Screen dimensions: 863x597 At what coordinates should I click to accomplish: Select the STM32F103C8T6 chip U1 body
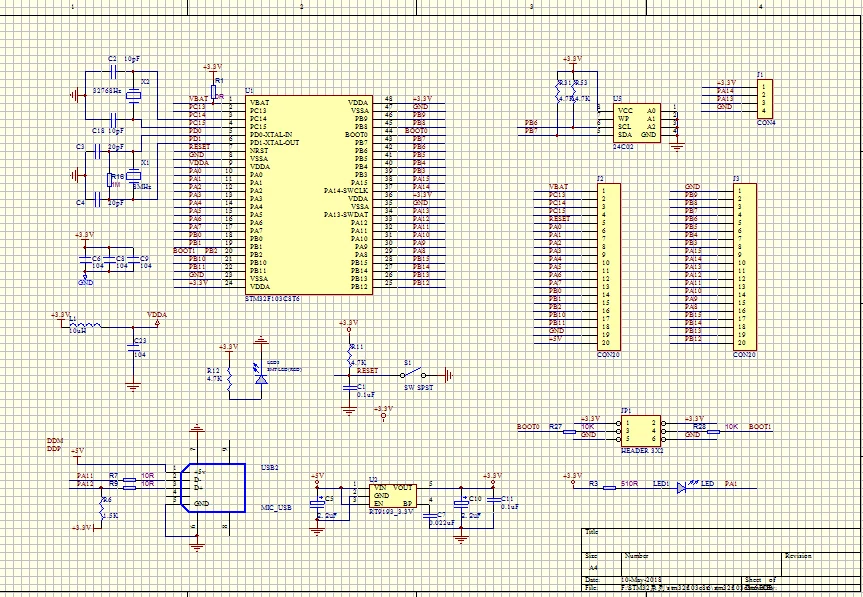pyautogui.click(x=309, y=195)
